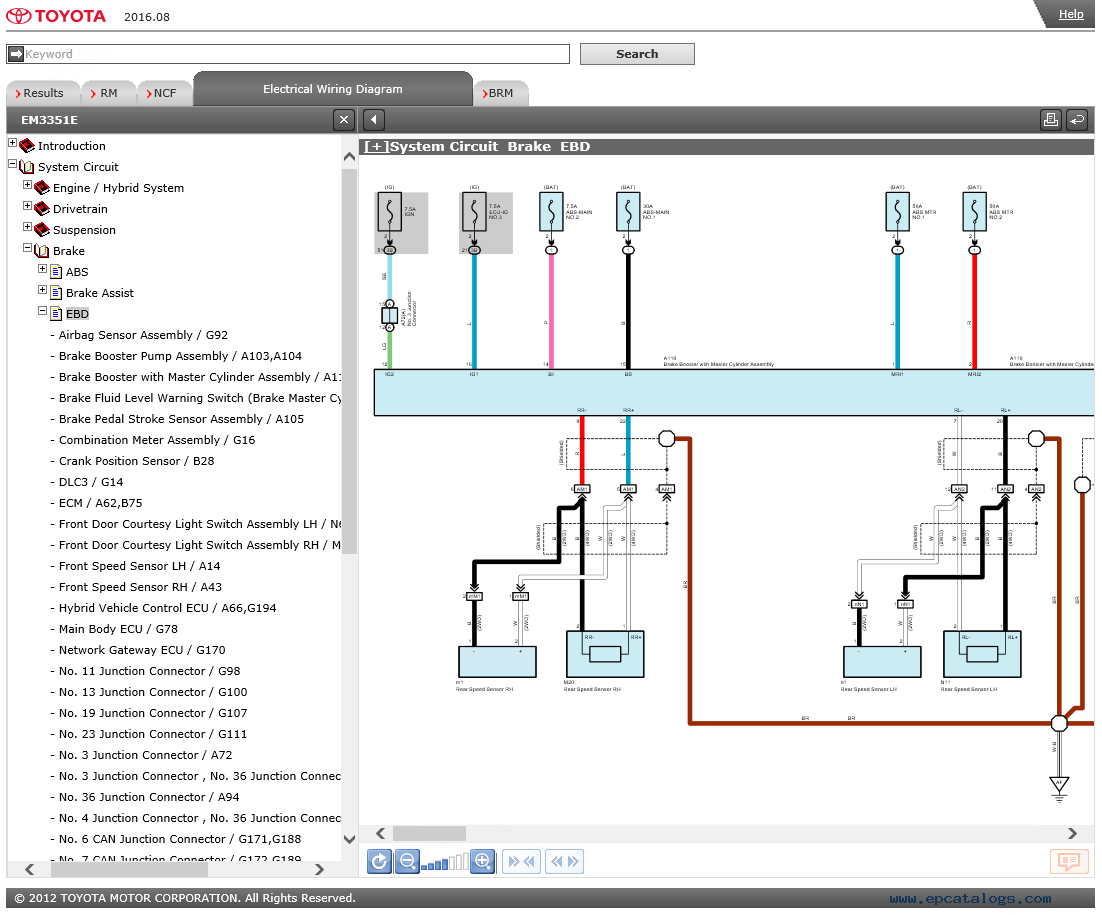Close the EM3351E tree panel

point(344,119)
